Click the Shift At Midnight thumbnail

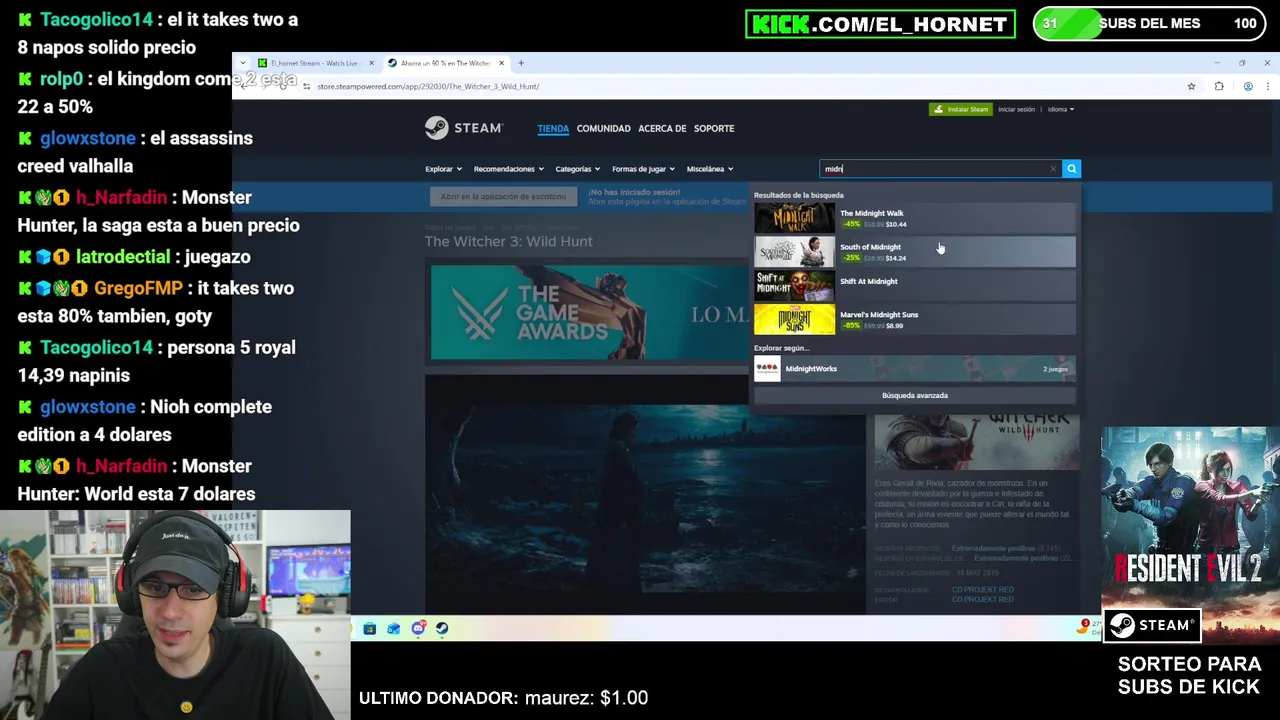[794, 286]
